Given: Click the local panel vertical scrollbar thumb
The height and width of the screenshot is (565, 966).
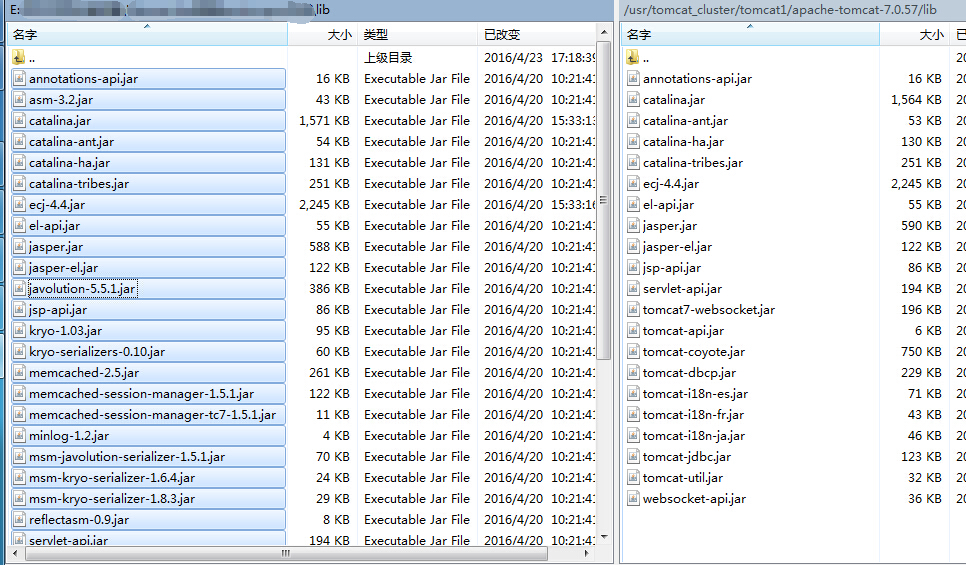Looking at the screenshot, I should coord(604,200).
